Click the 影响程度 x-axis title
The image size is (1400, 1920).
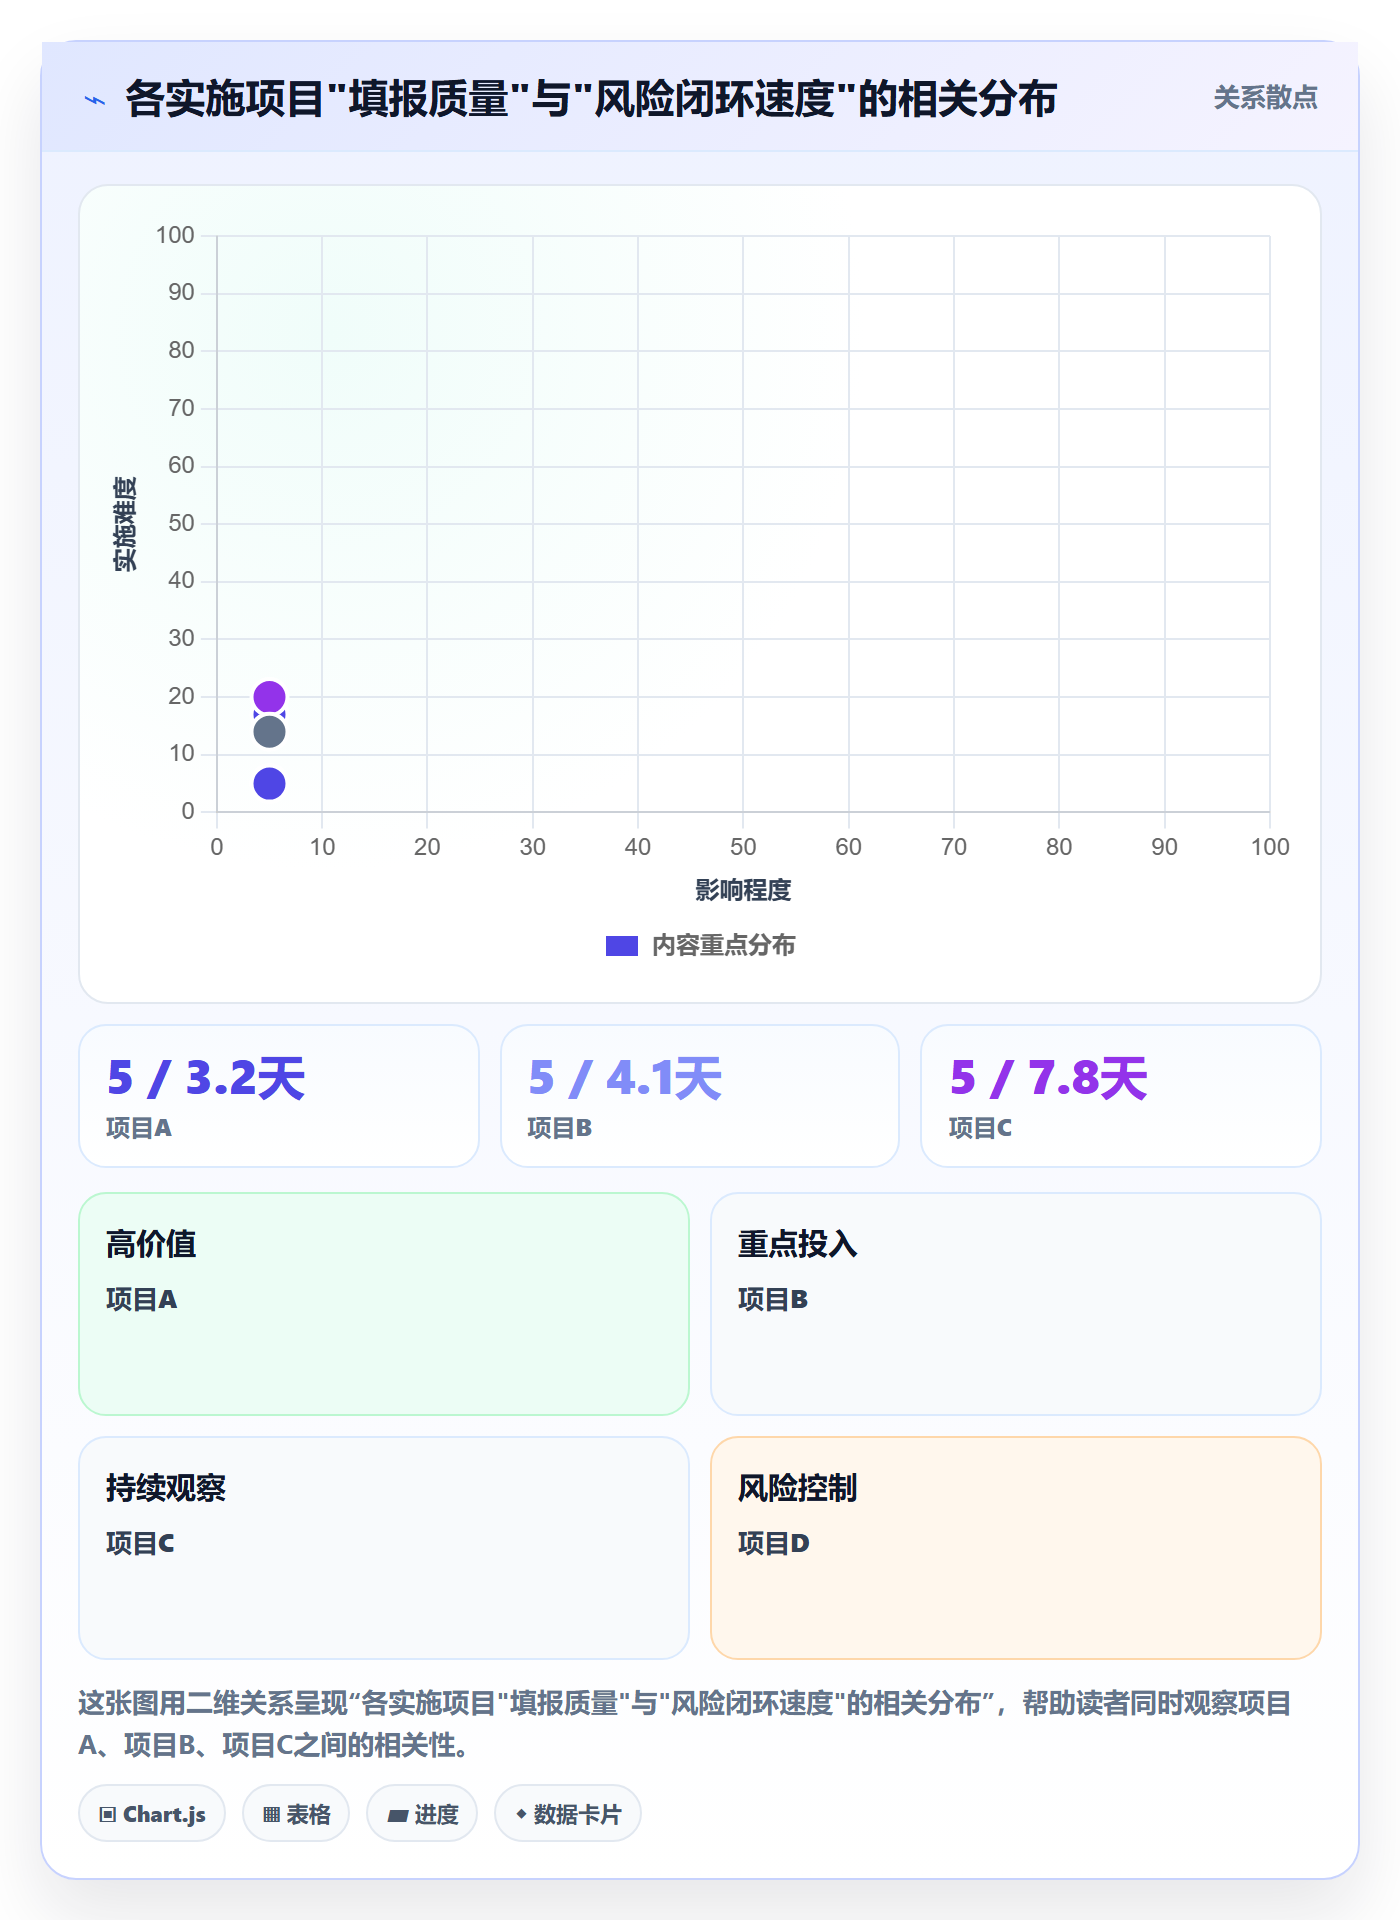pyautogui.click(x=743, y=890)
